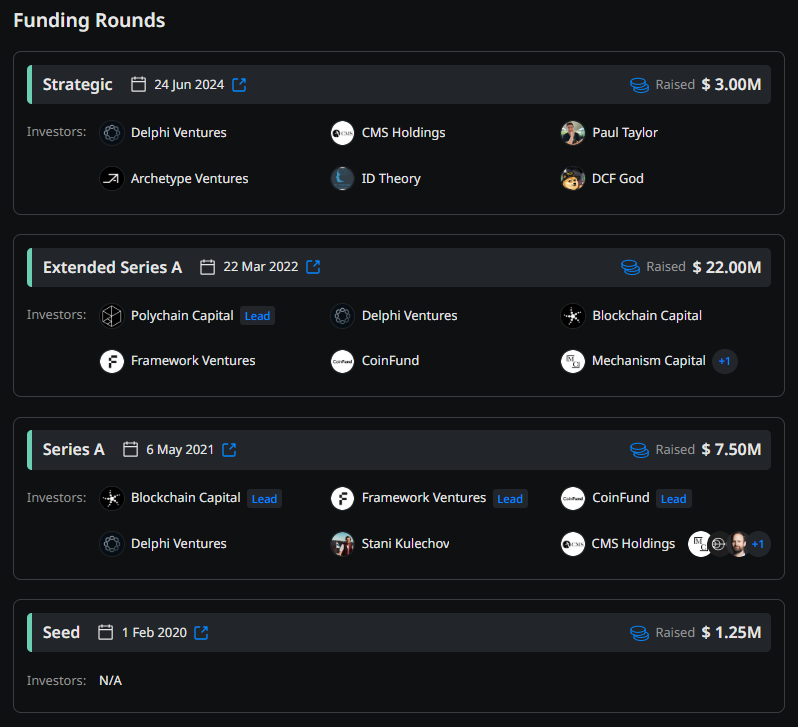Click coins icon beside Raised $ 3.00M
Screen dimensions: 798x727
[x=639, y=85]
